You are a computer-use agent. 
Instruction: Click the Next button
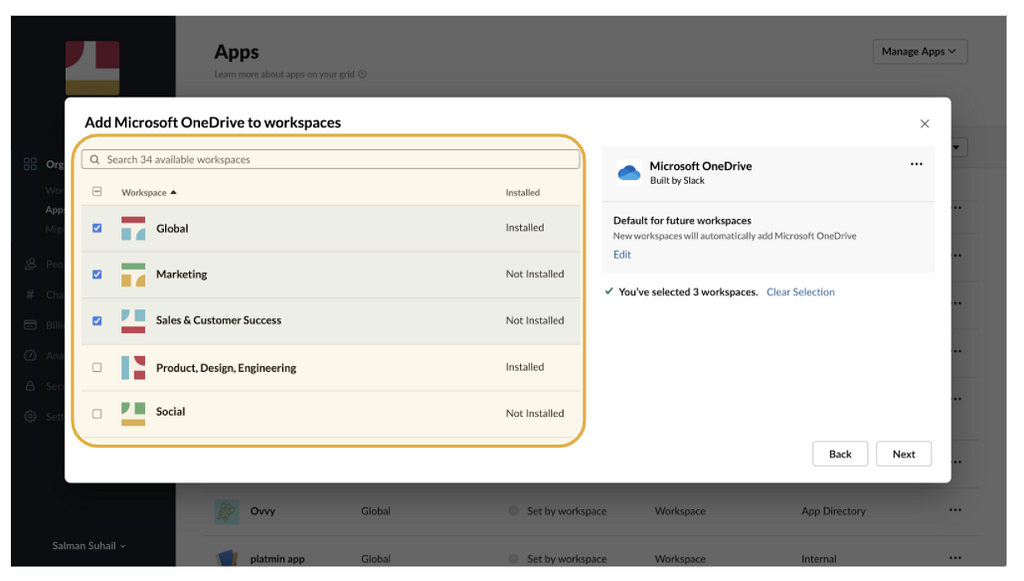904,454
